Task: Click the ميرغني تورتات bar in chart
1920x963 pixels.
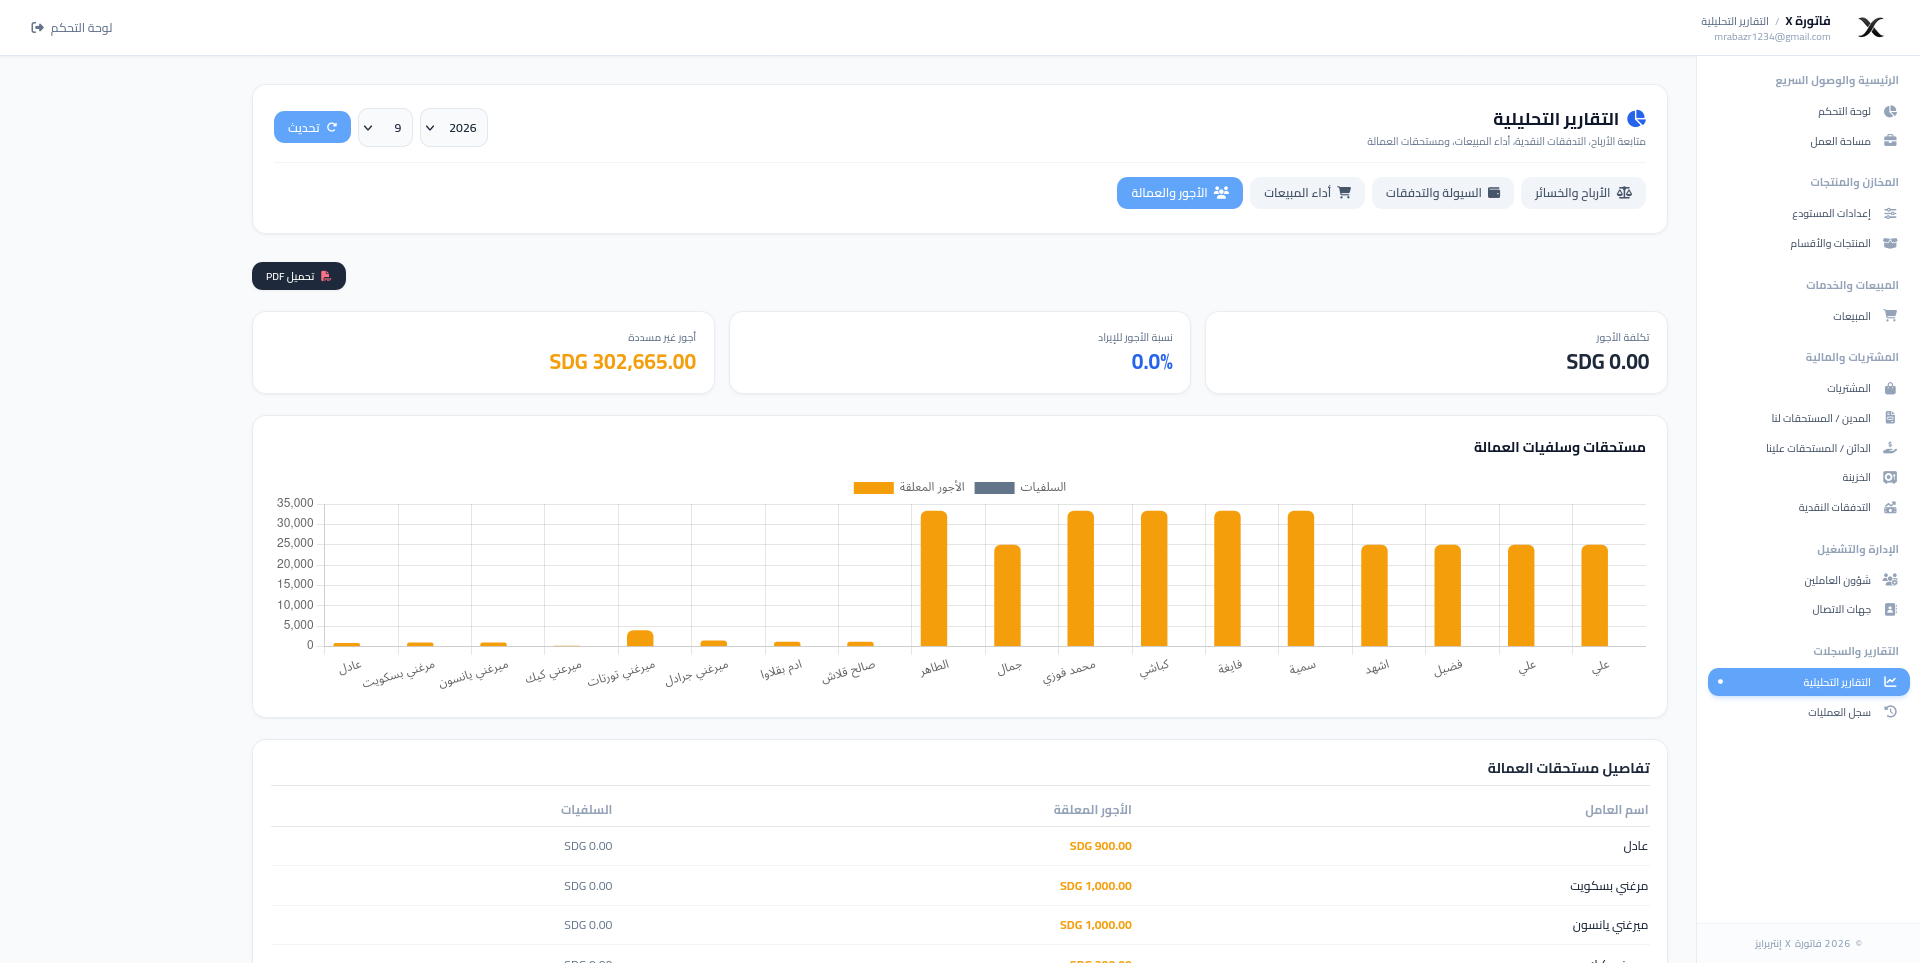Action: coord(640,638)
